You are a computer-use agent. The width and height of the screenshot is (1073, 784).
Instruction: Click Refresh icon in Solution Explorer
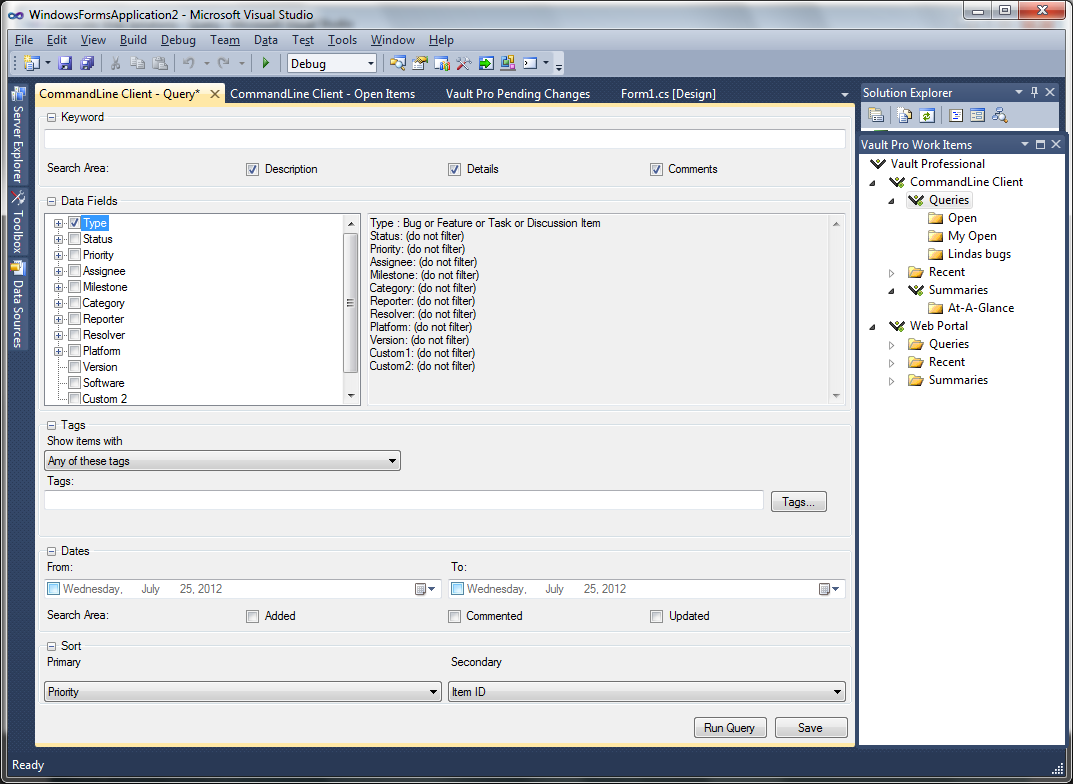[927, 116]
